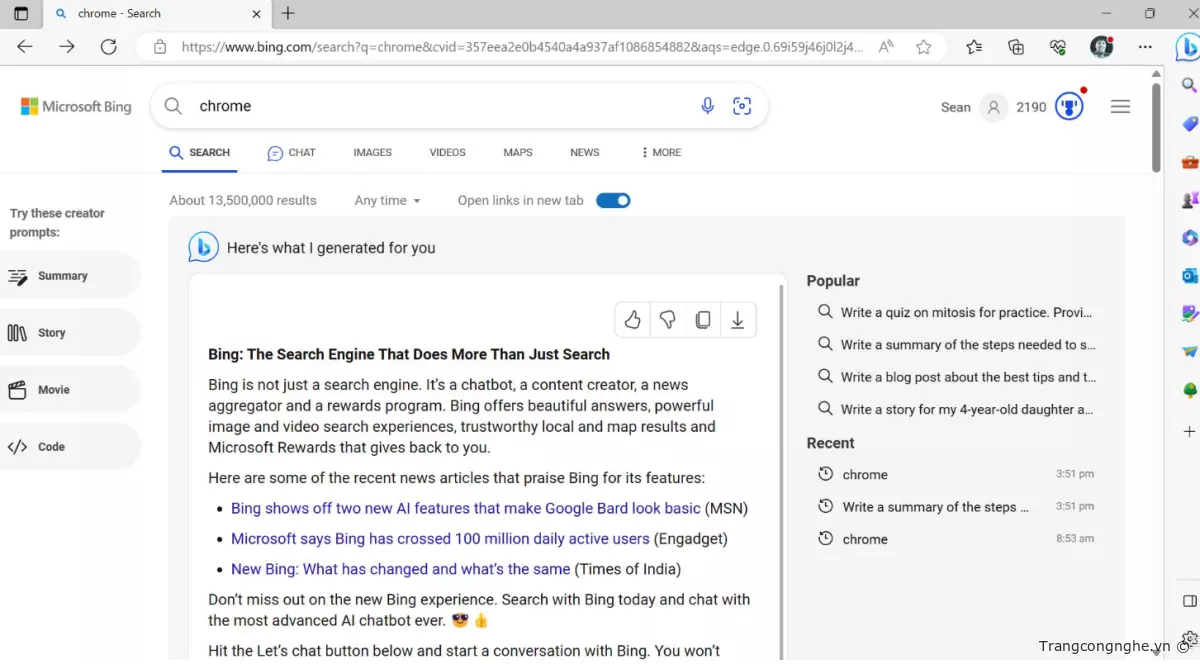Add this page to favorites star
The width and height of the screenshot is (1200, 664).
(924, 47)
